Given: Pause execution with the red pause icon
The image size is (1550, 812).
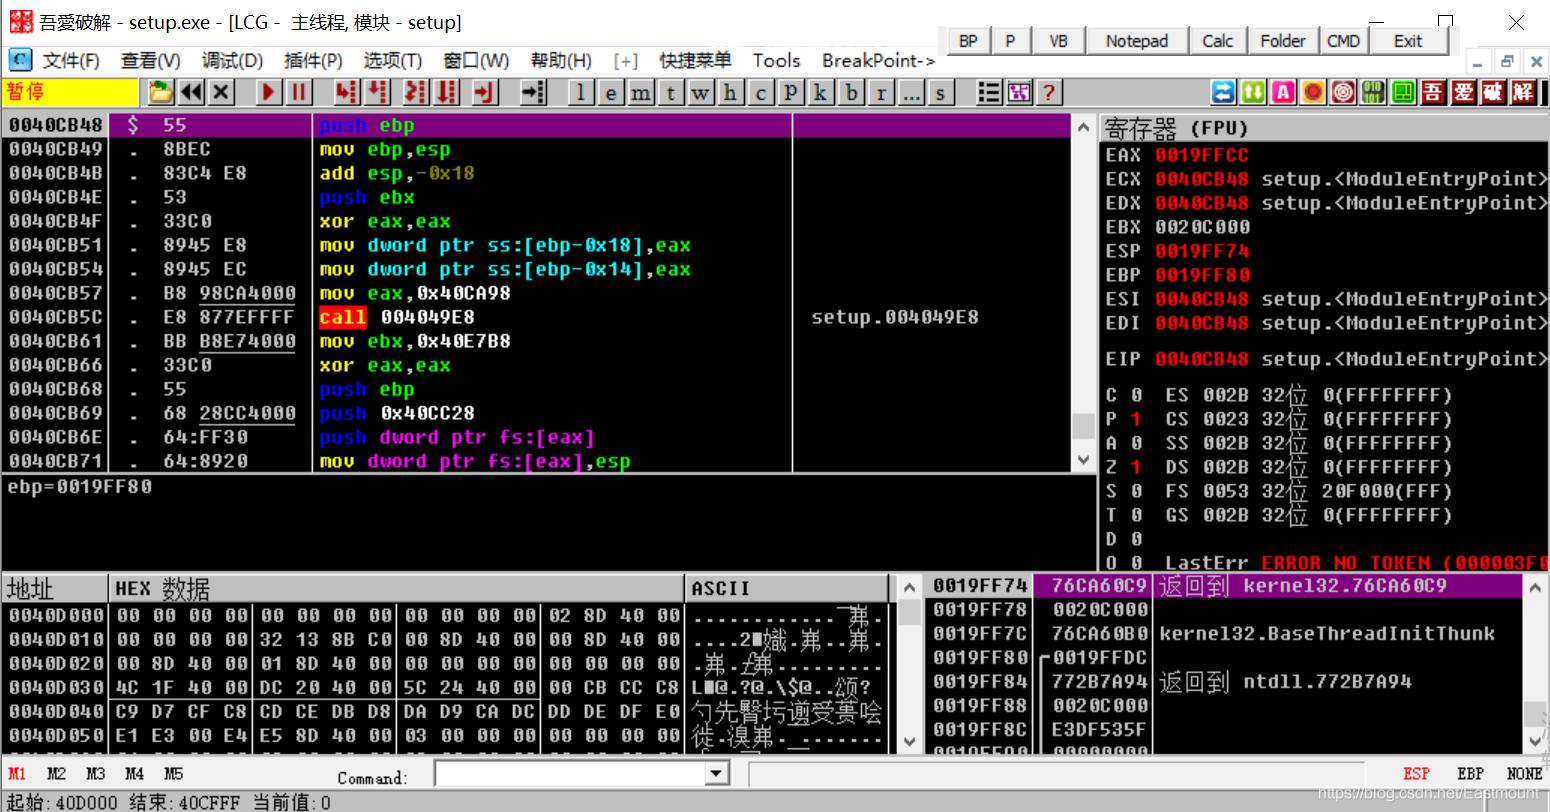Looking at the screenshot, I should (298, 92).
